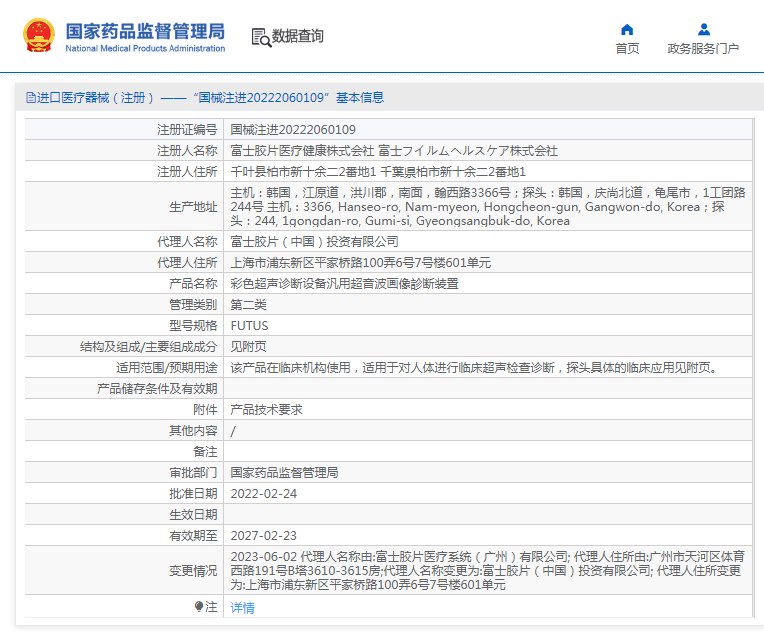The height and width of the screenshot is (632, 764).
Task: Click the registrant address 千叶县柏市 value
Action: tap(378, 172)
